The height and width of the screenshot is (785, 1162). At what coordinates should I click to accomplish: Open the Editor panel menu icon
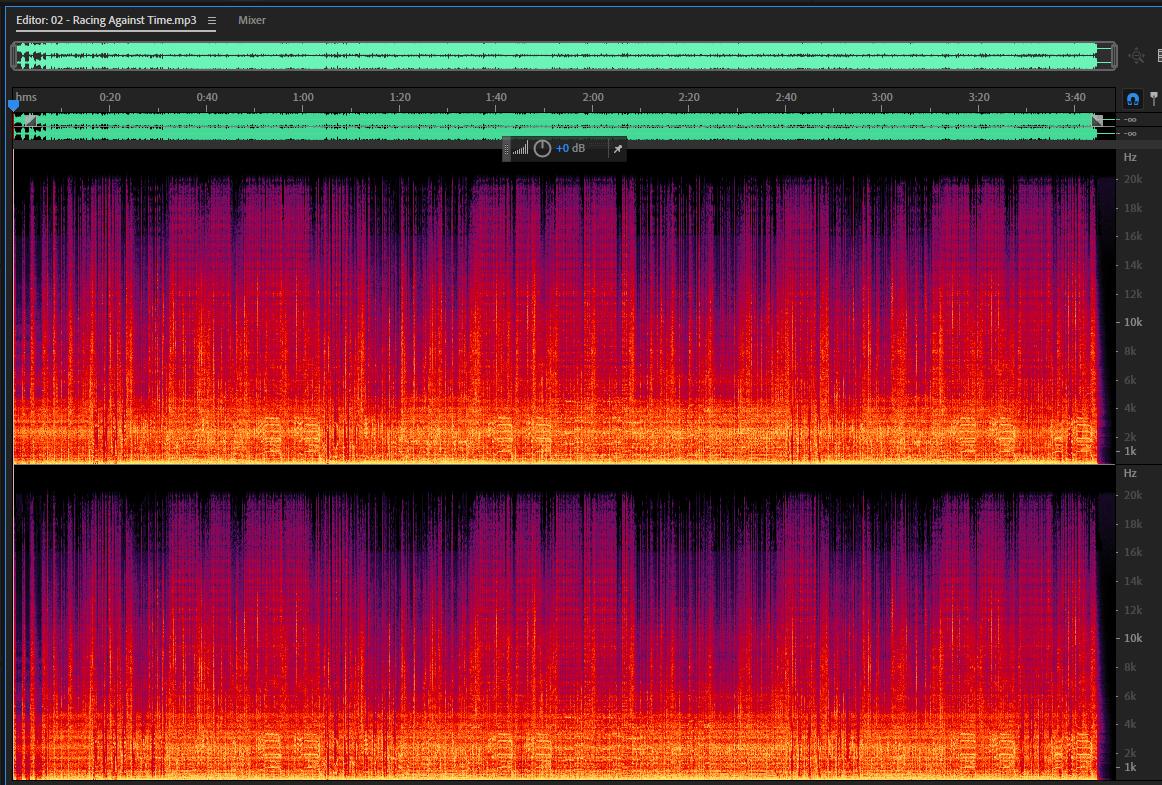[x=212, y=21]
